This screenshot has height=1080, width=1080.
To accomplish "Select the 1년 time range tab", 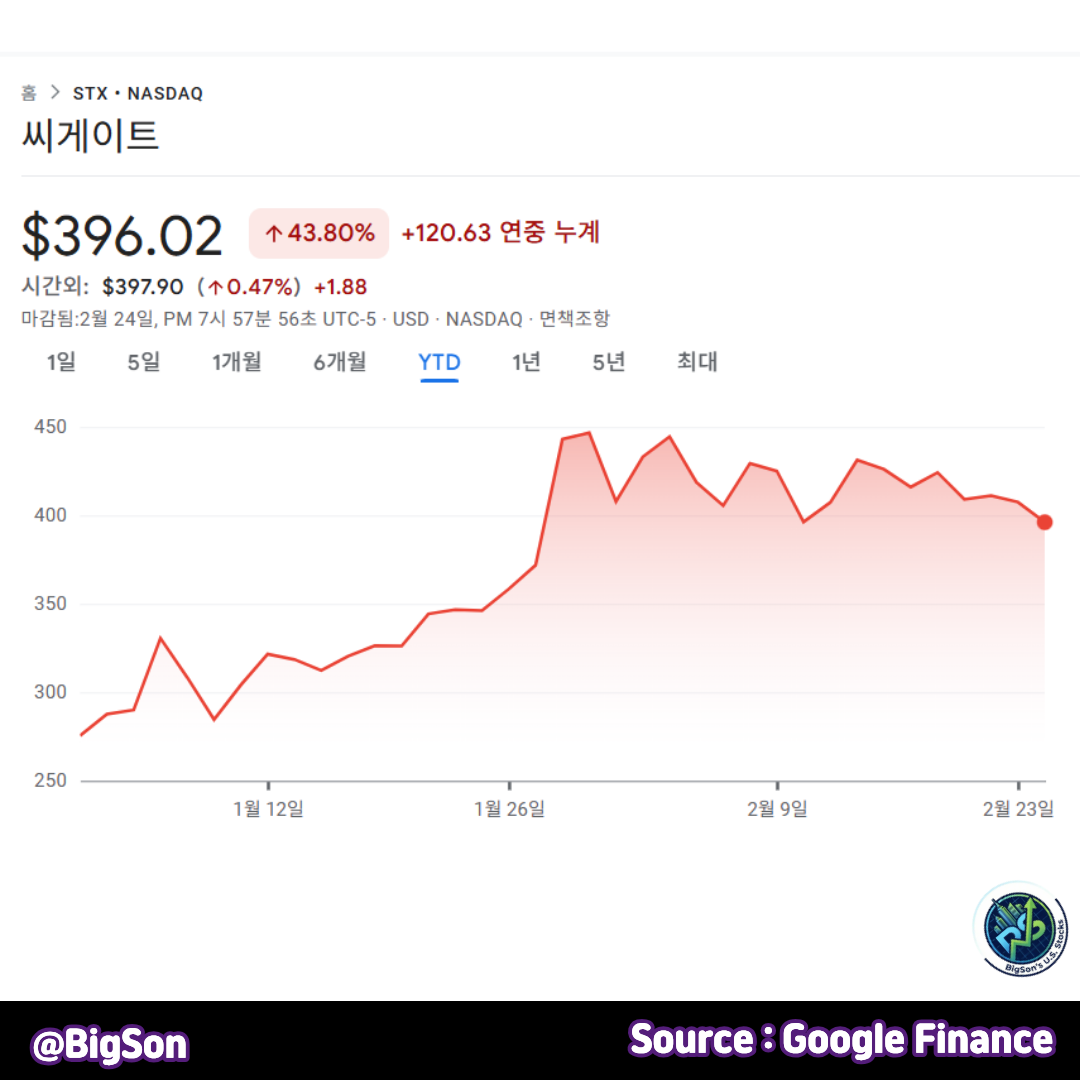I will [x=527, y=363].
